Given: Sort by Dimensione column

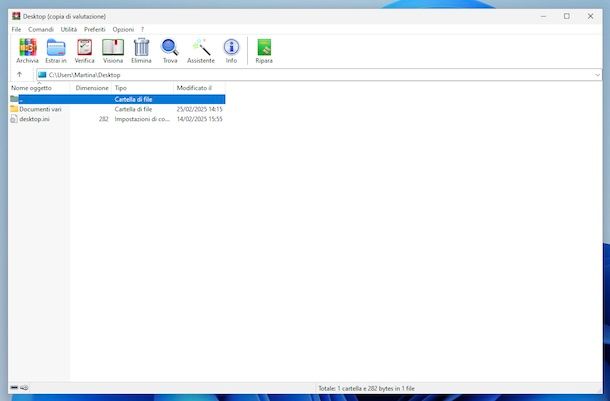Looking at the screenshot, I should point(91,88).
